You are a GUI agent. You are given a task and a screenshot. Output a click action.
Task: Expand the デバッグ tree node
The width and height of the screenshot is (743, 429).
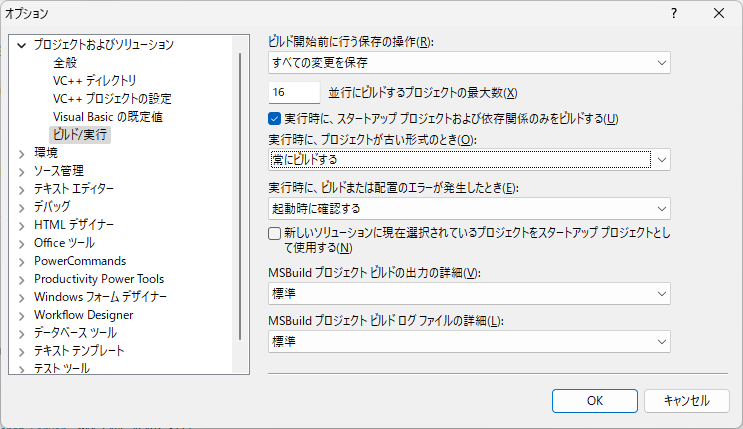(x=22, y=207)
